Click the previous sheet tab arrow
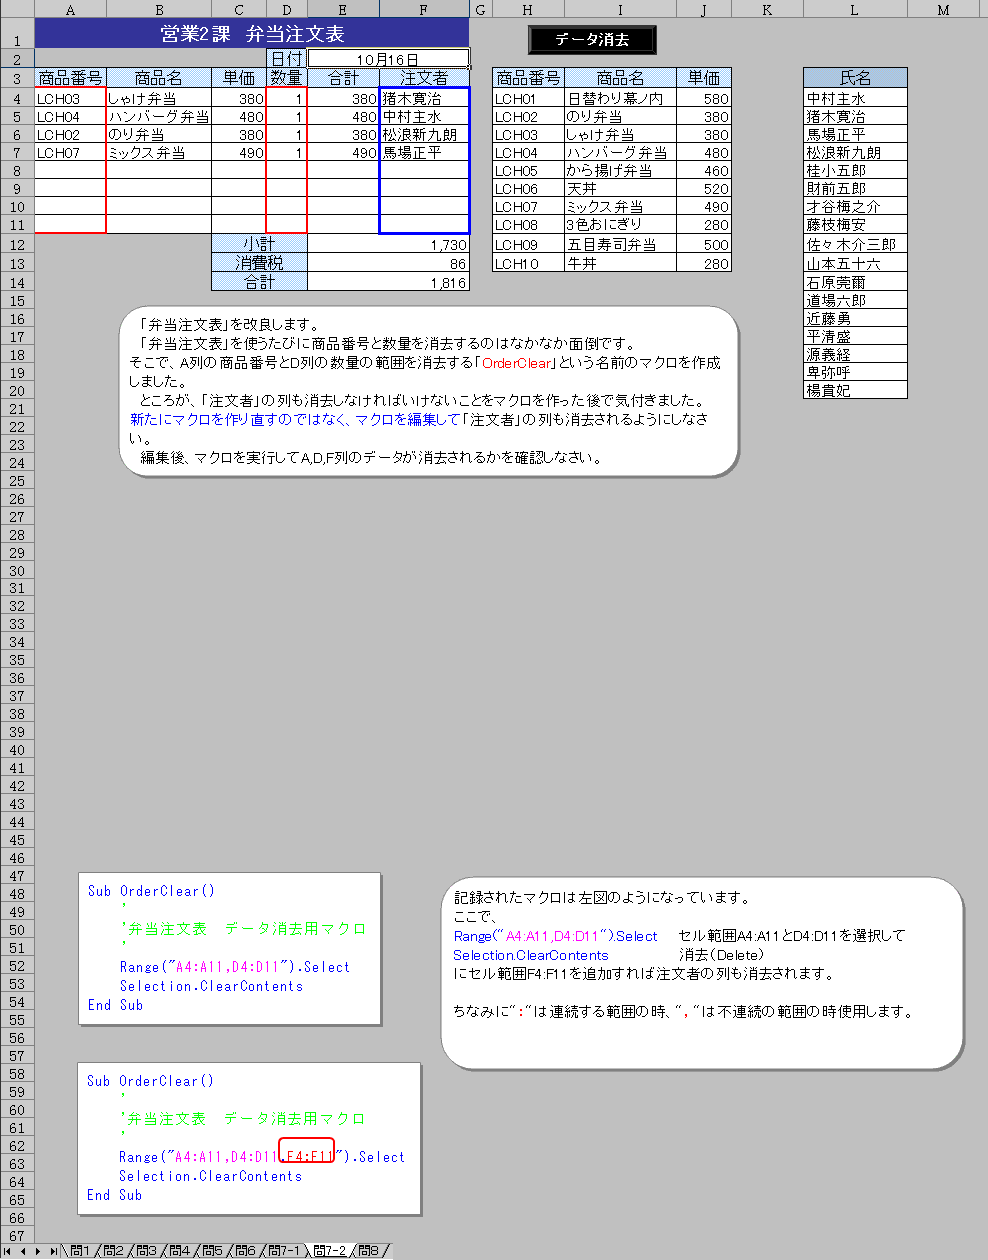 (23, 1251)
